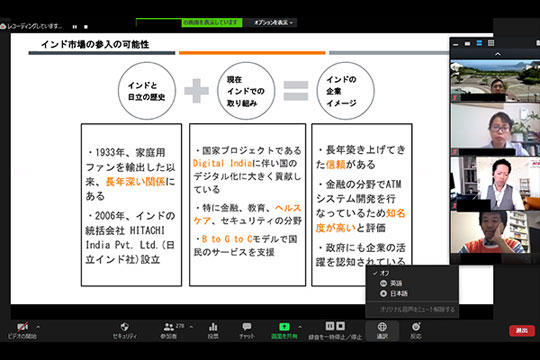Open the Chat bubble icon
The height and width of the screenshot is (360, 540).
tap(247, 327)
